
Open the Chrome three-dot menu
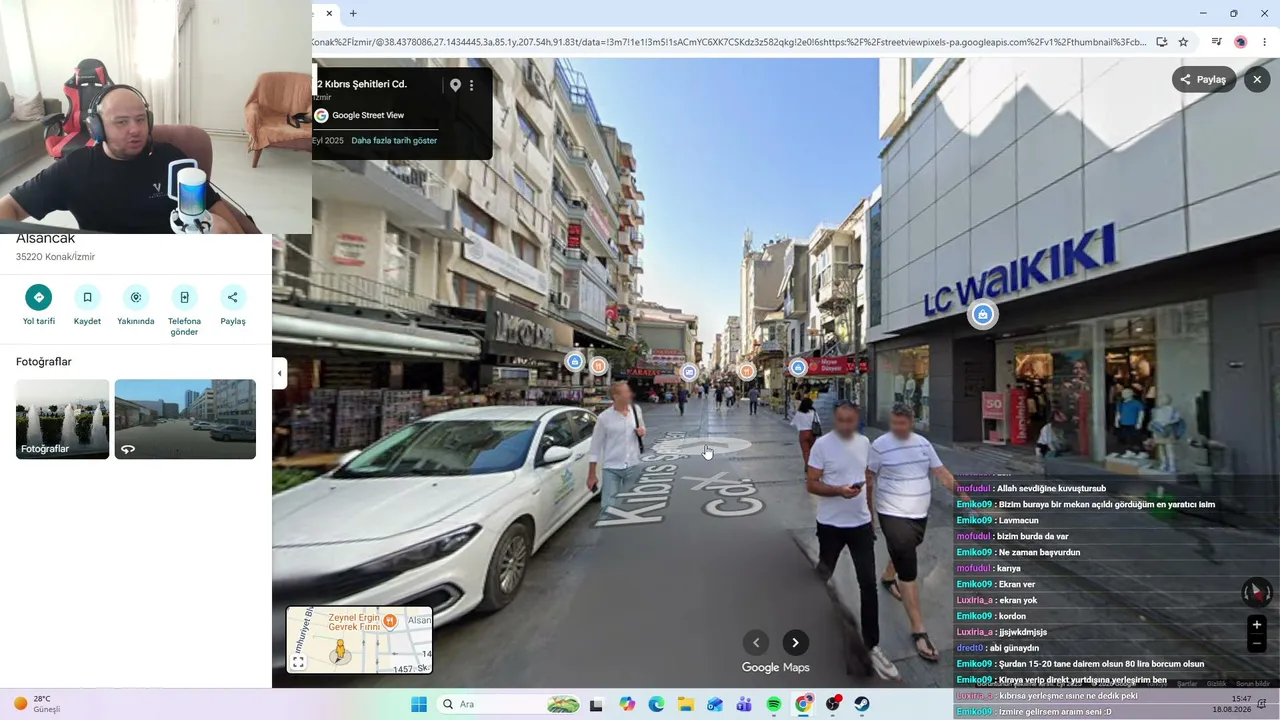click(1265, 42)
